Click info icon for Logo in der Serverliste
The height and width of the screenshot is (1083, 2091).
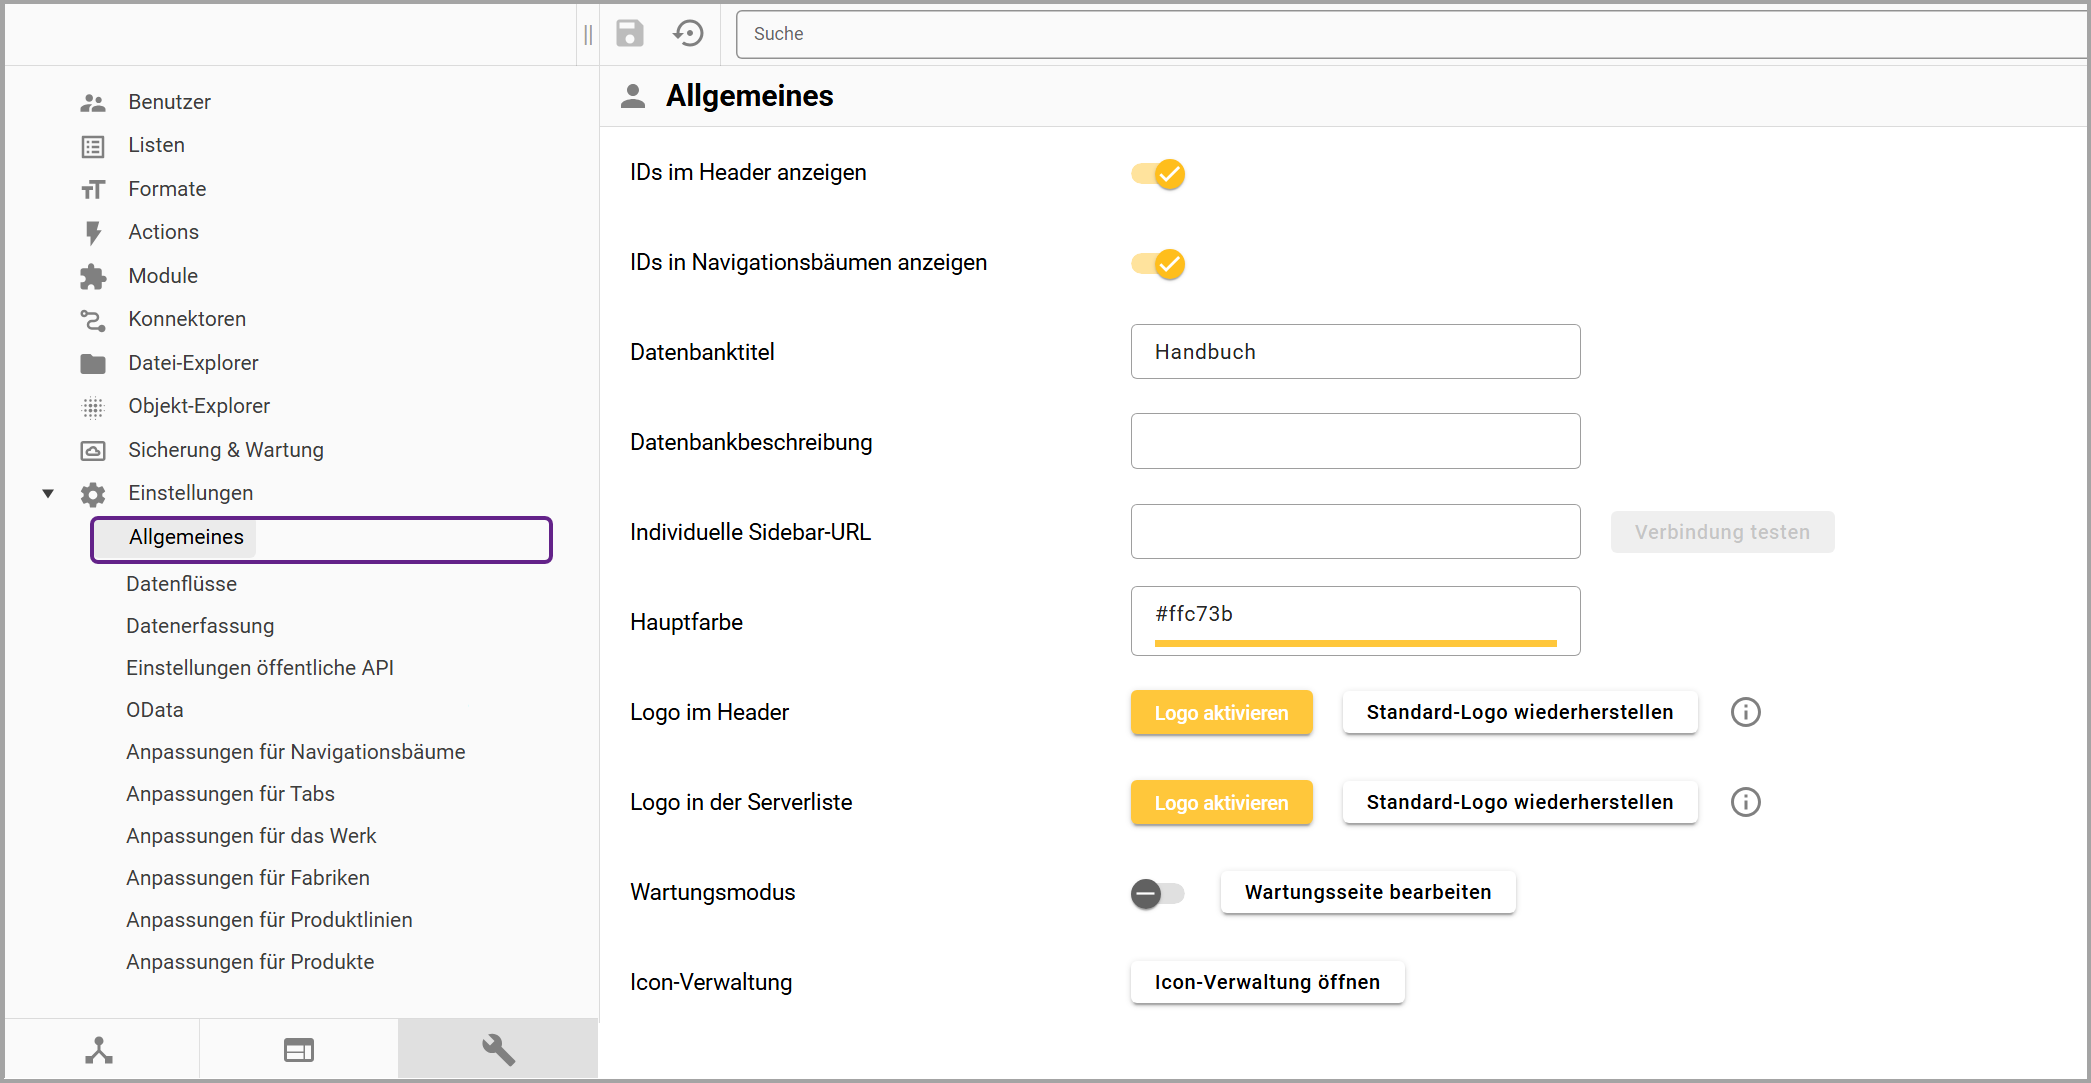tap(1745, 802)
